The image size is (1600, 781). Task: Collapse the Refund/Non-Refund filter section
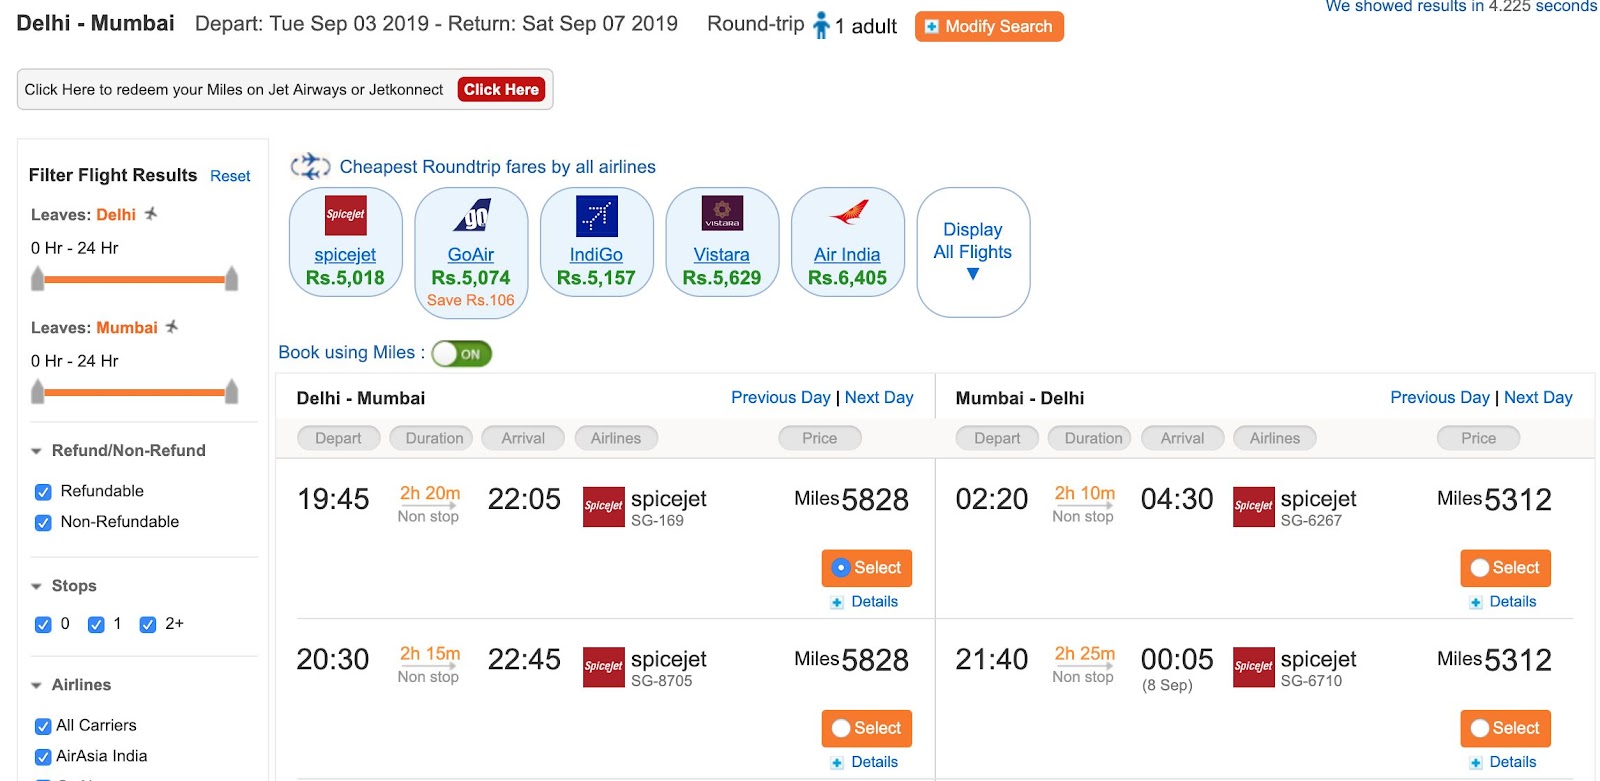37,451
